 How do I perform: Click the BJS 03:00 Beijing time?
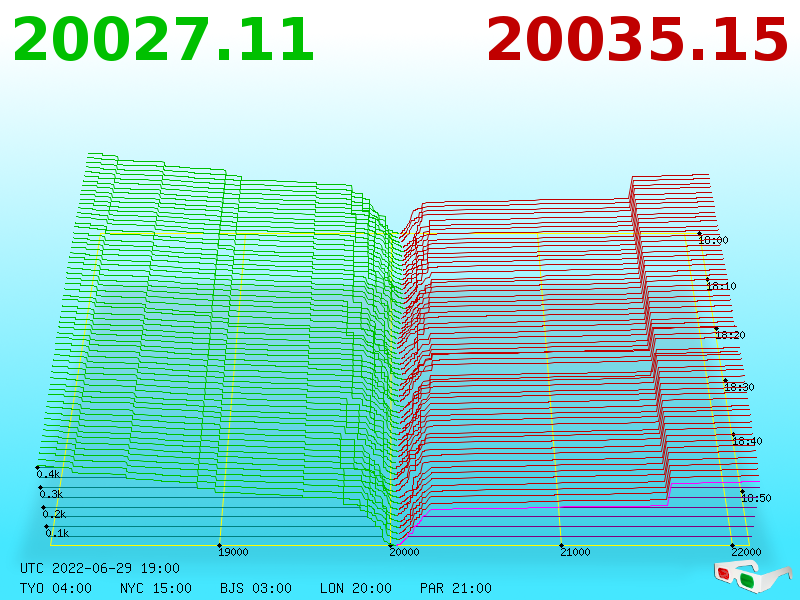256,588
